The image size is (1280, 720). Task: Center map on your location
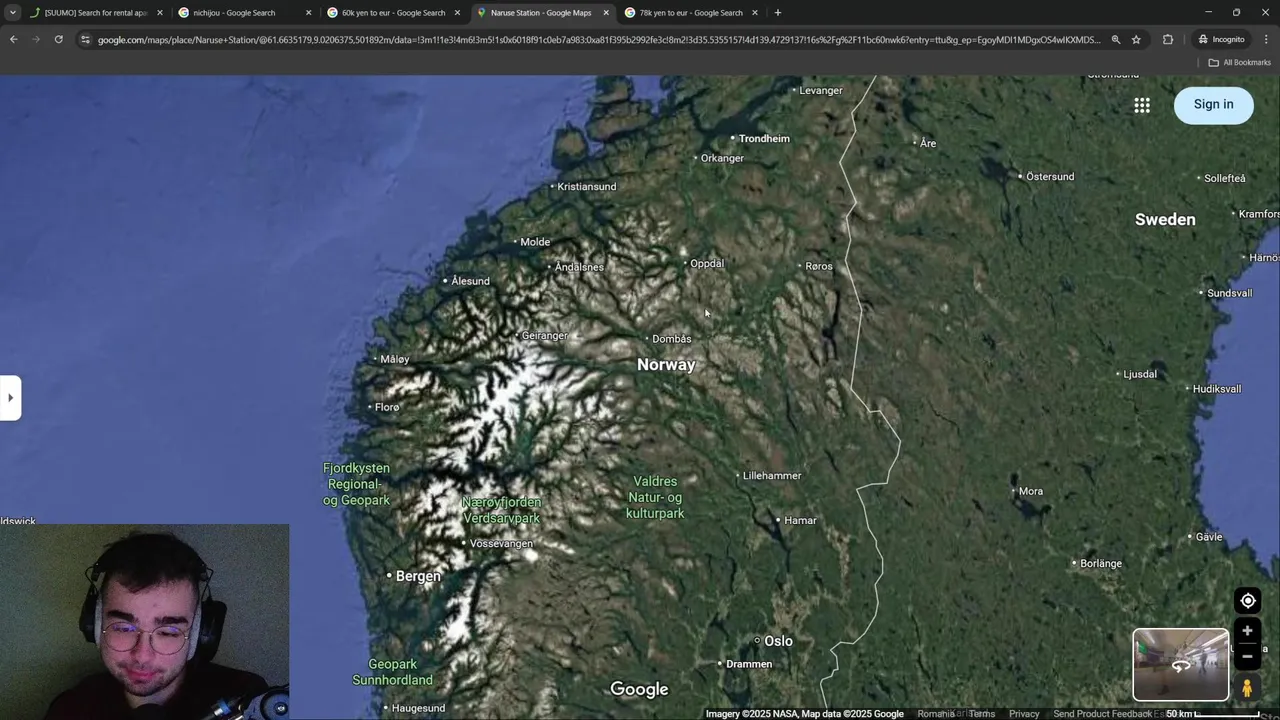coord(1247,601)
